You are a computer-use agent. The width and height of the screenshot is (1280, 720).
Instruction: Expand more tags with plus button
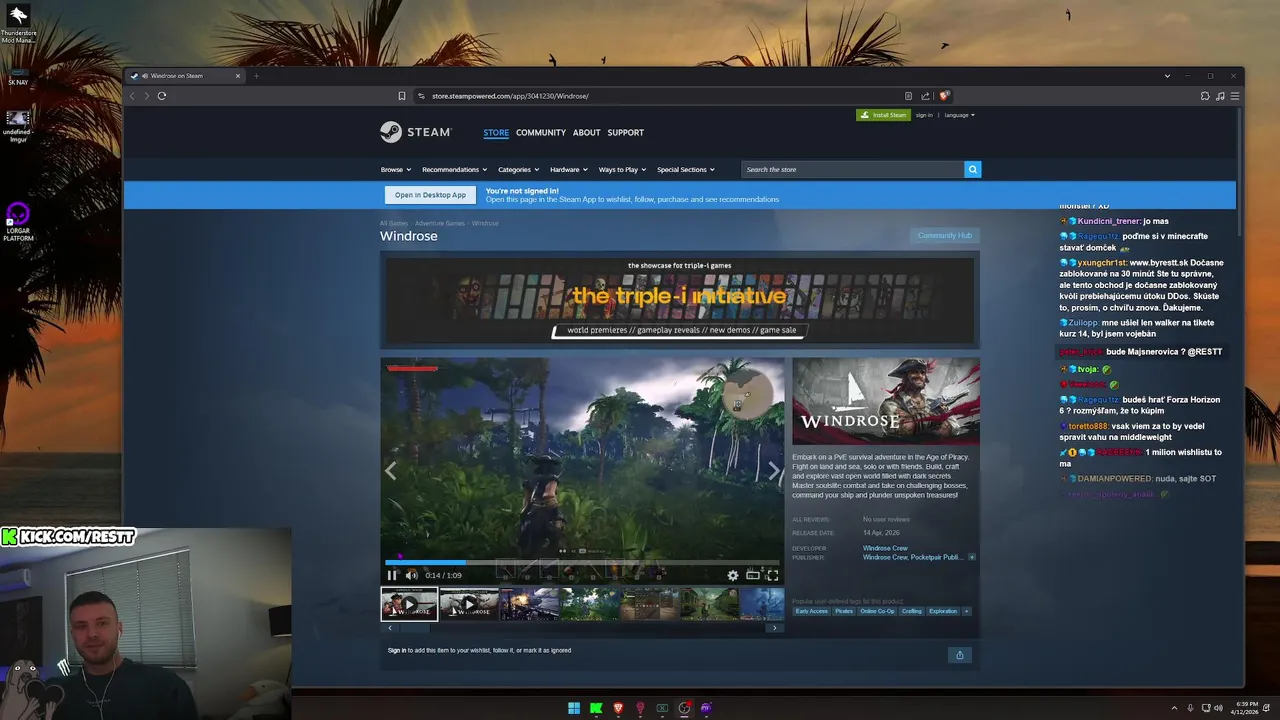966,611
